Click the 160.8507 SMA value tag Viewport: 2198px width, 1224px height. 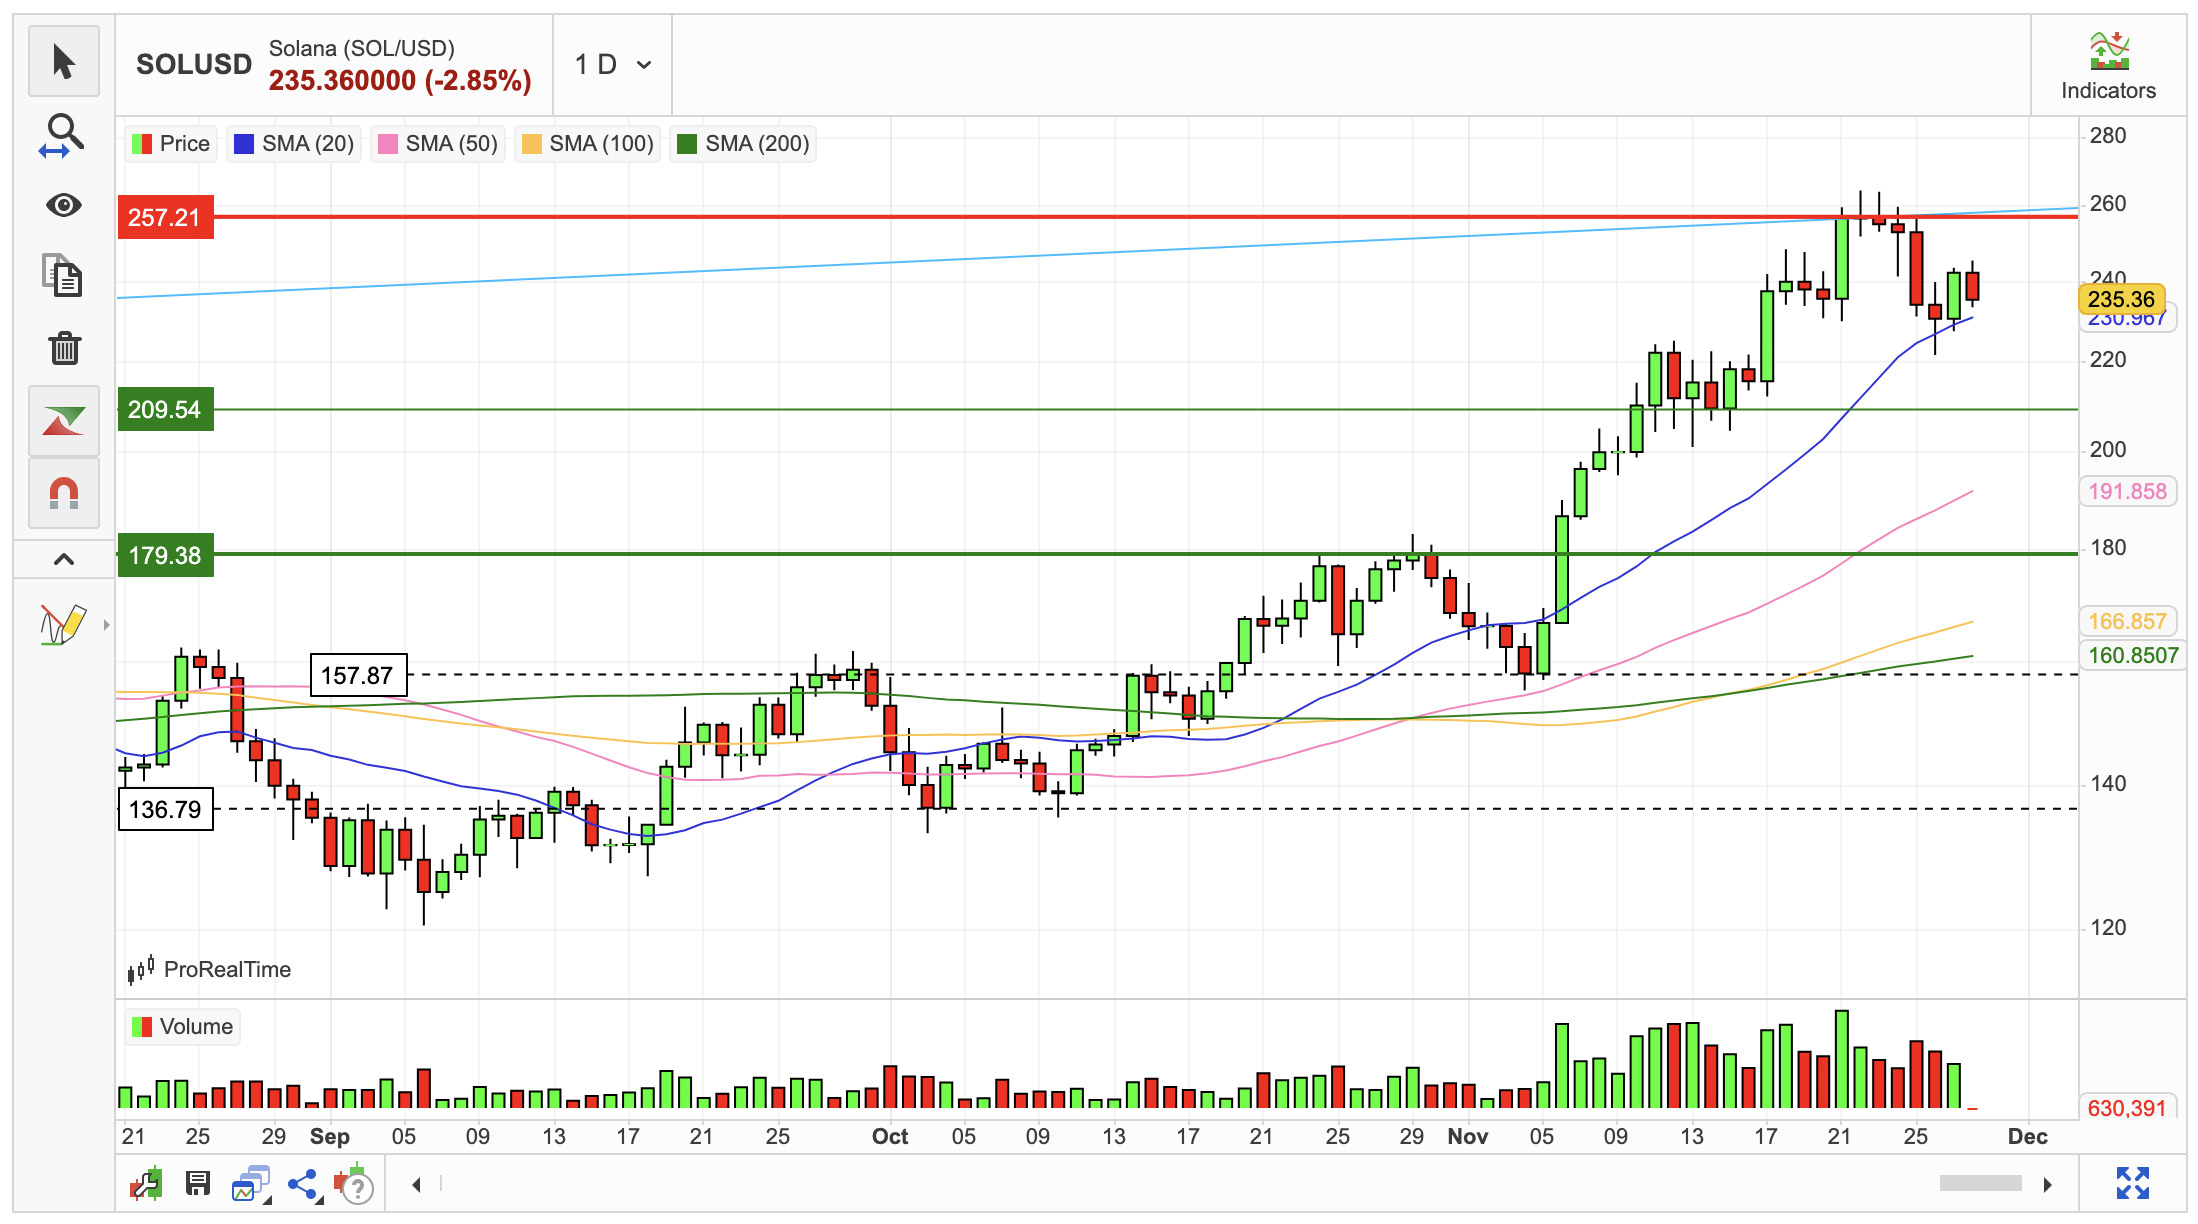pos(2132,655)
